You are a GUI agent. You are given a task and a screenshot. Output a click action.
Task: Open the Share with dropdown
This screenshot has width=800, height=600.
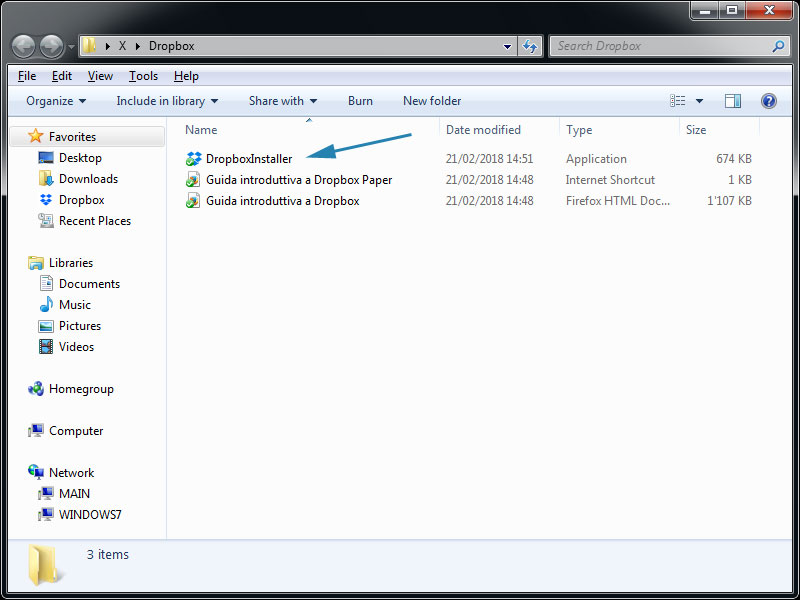(x=283, y=101)
